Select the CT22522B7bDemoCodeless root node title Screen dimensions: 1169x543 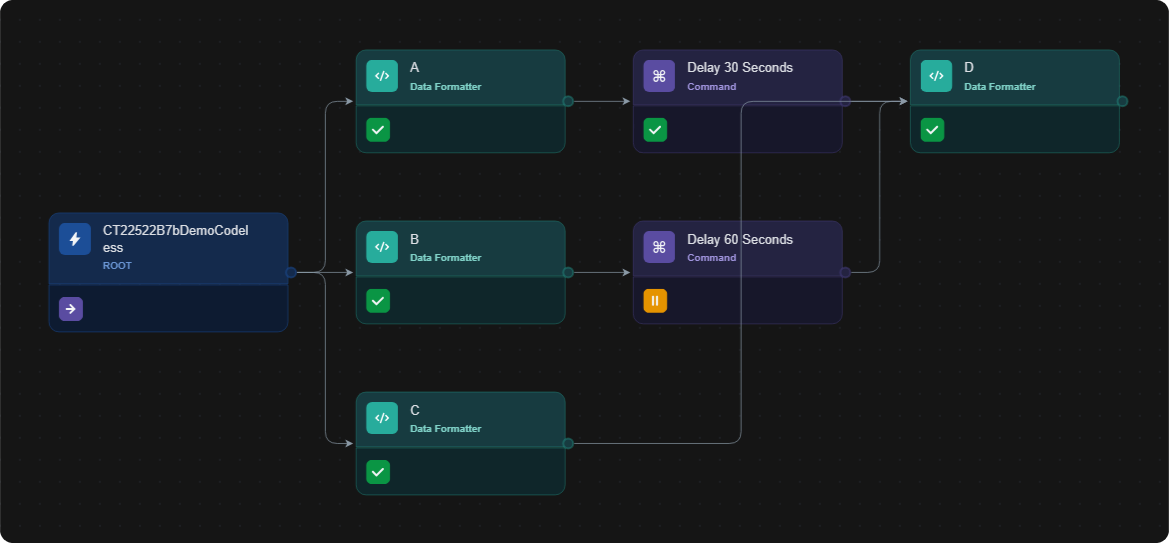point(176,239)
